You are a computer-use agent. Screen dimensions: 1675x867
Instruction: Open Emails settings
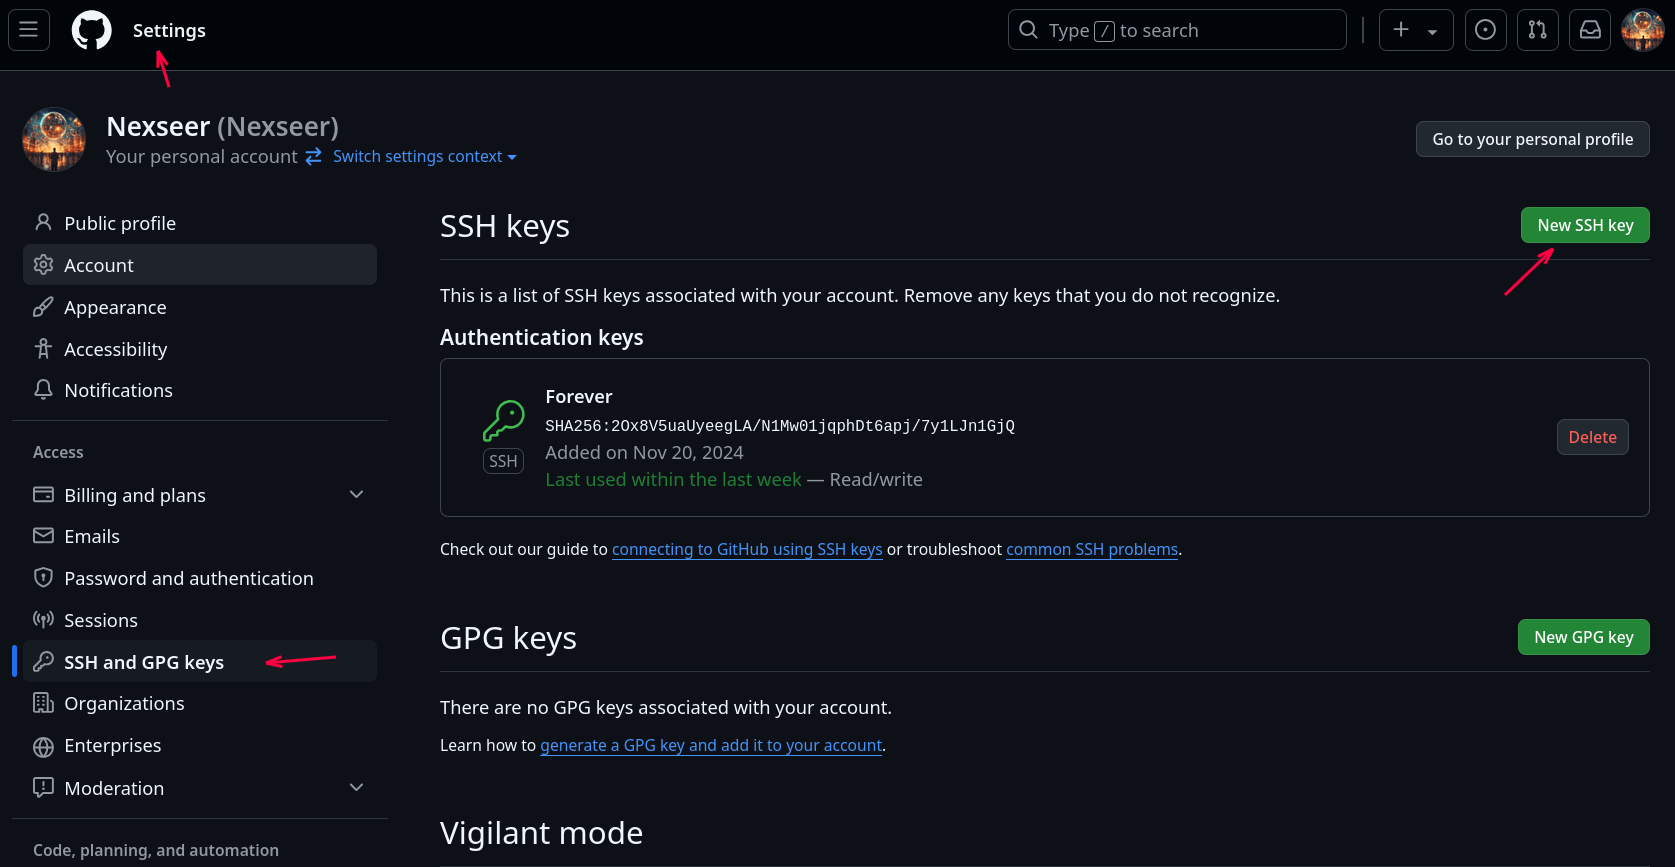pos(200,536)
